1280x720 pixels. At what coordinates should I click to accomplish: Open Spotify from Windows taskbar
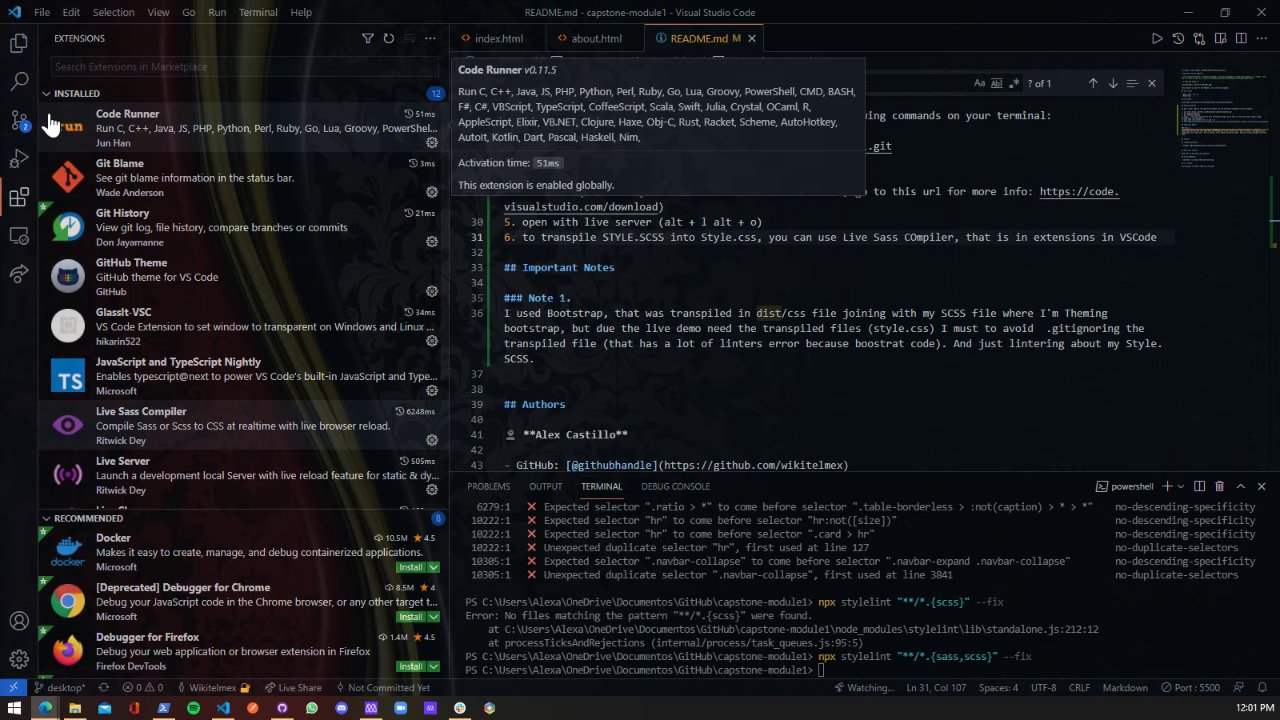pos(193,708)
